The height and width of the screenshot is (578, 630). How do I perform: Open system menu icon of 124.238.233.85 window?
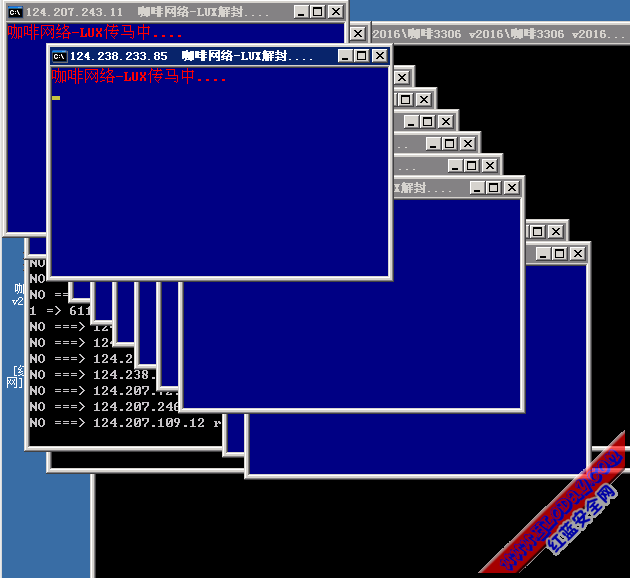click(x=60, y=57)
